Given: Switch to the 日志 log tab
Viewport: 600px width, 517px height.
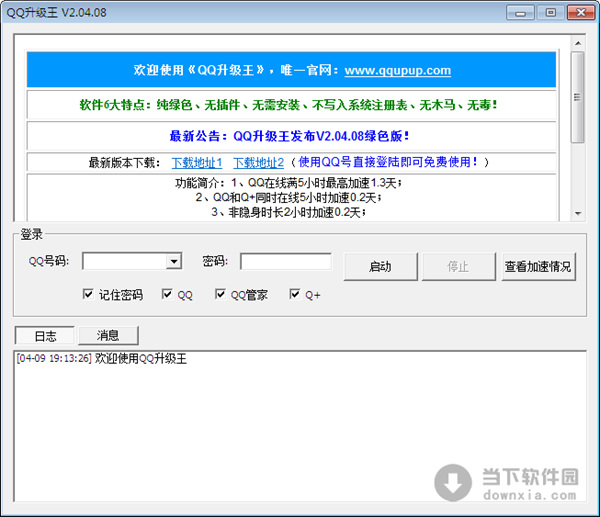Looking at the screenshot, I should tap(45, 336).
